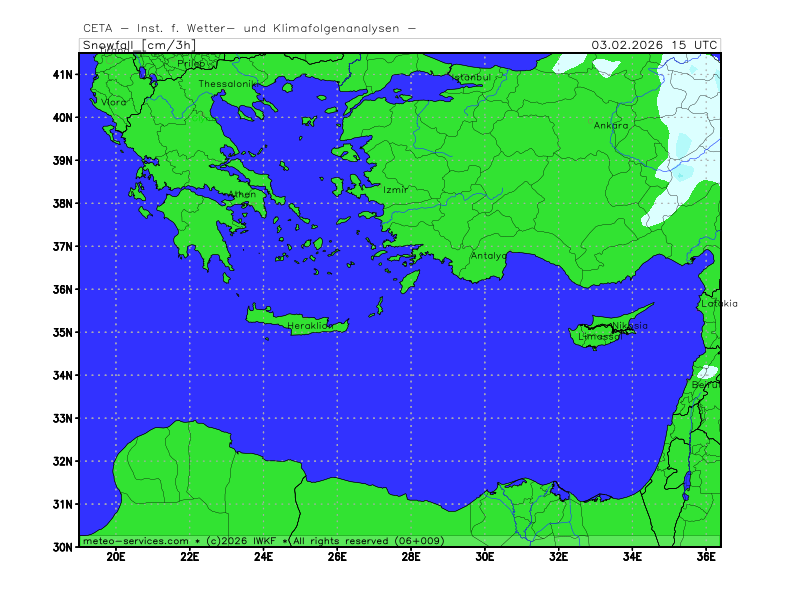This screenshot has height=600, width=800.
Task: Click the 03.02.2026 15 UTC timestamp
Action: click(x=654, y=44)
